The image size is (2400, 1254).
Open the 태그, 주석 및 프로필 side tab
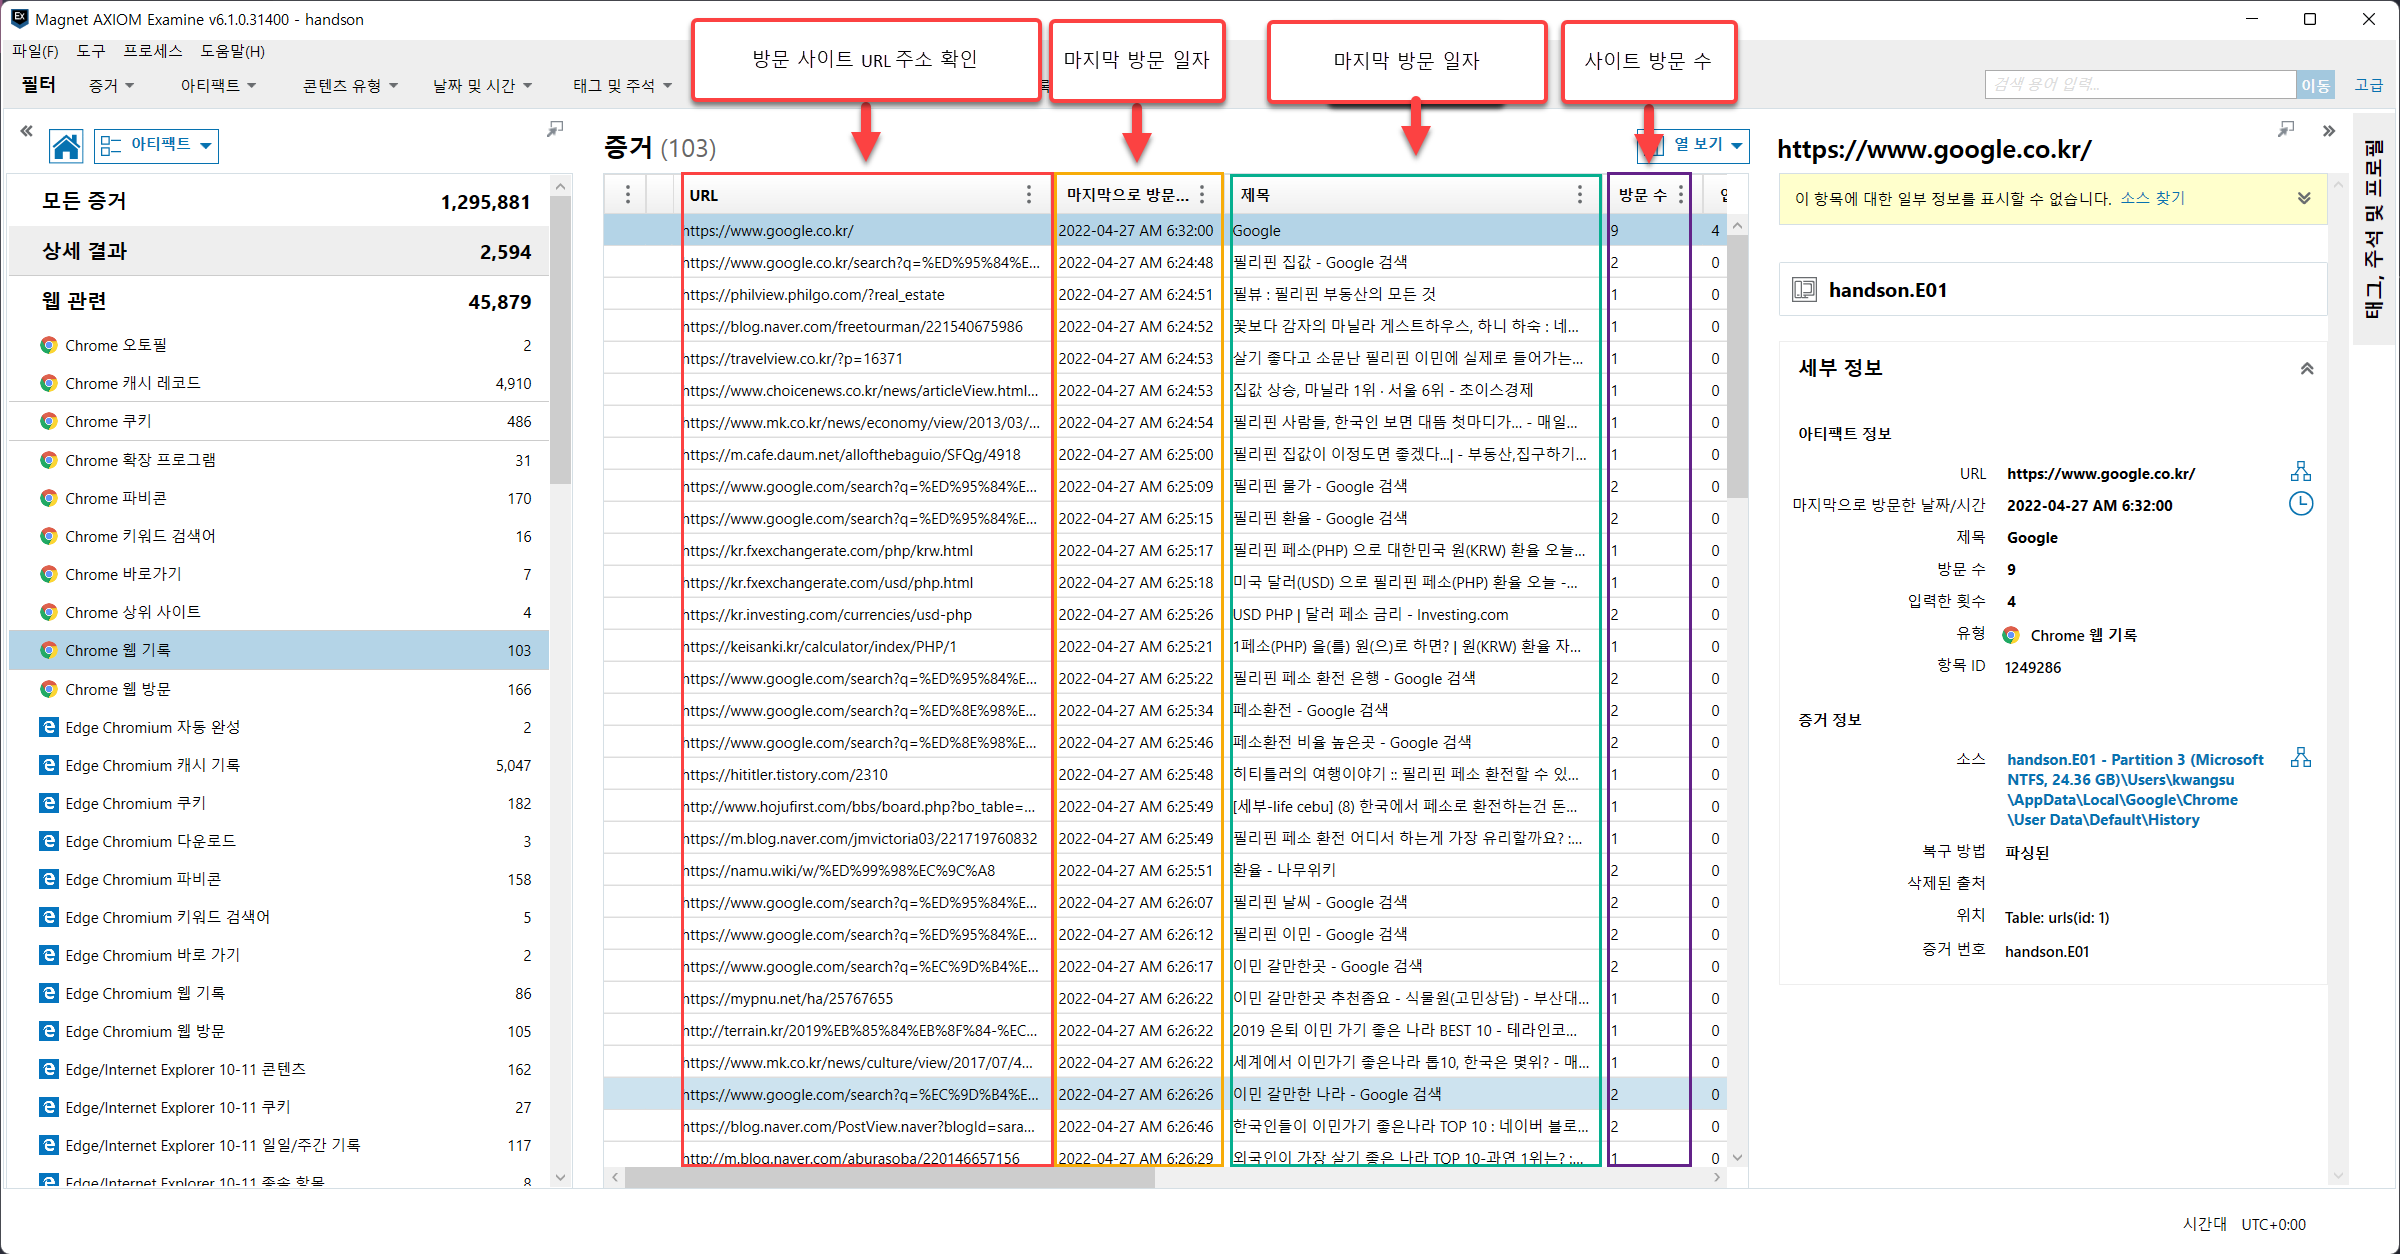(2373, 230)
